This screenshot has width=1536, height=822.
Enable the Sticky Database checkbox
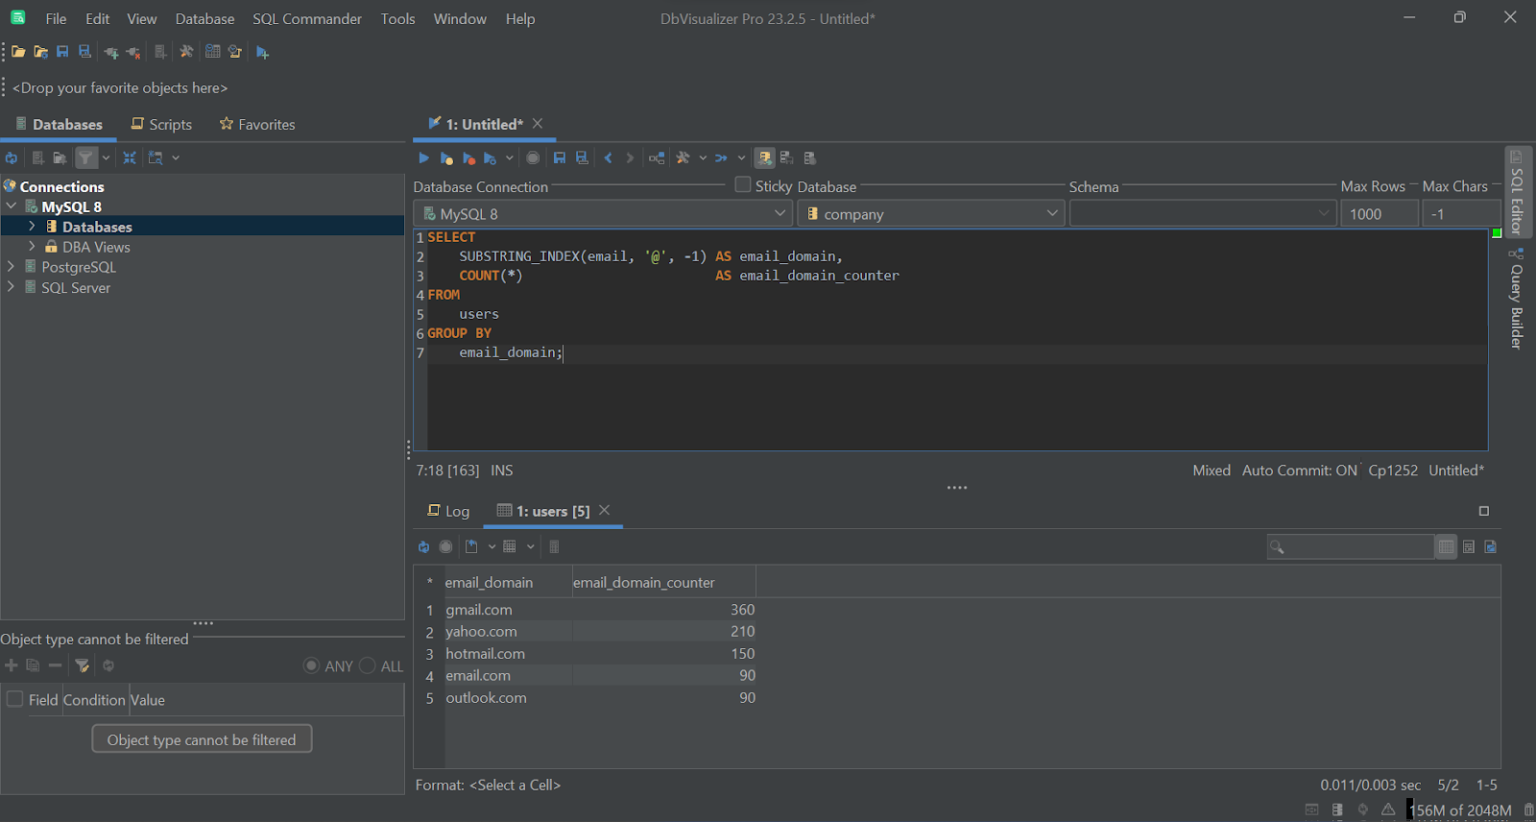[742, 185]
